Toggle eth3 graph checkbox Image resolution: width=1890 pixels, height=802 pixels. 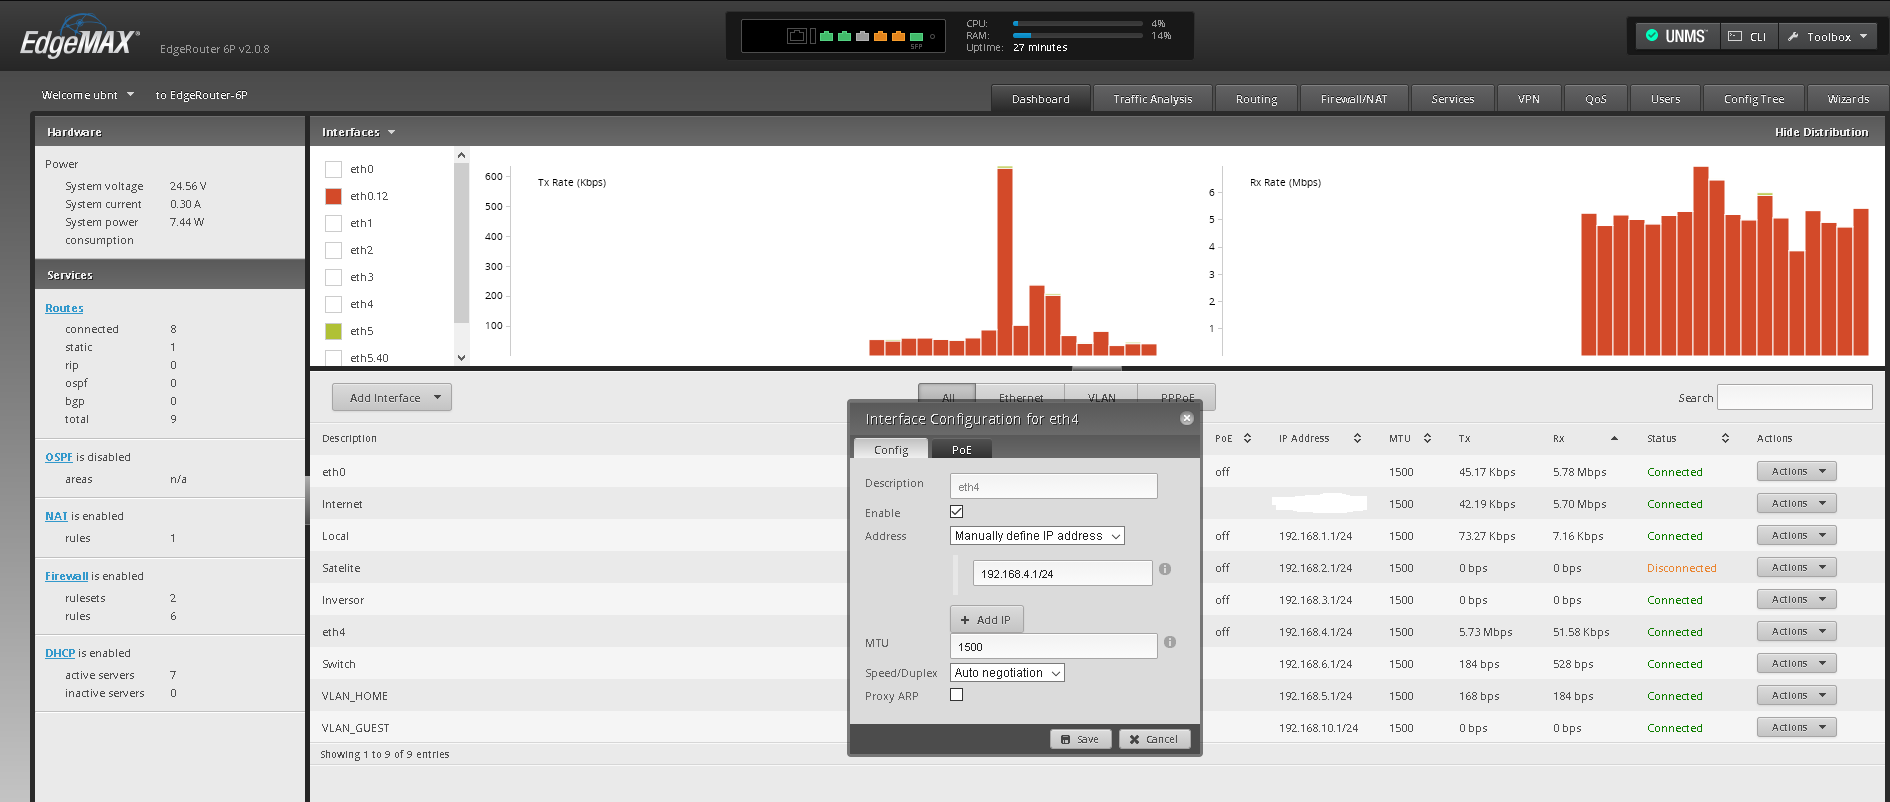coord(334,277)
